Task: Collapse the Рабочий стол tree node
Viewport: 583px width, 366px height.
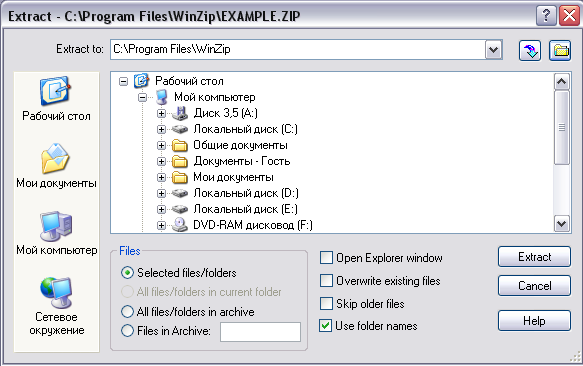Action: [123, 81]
